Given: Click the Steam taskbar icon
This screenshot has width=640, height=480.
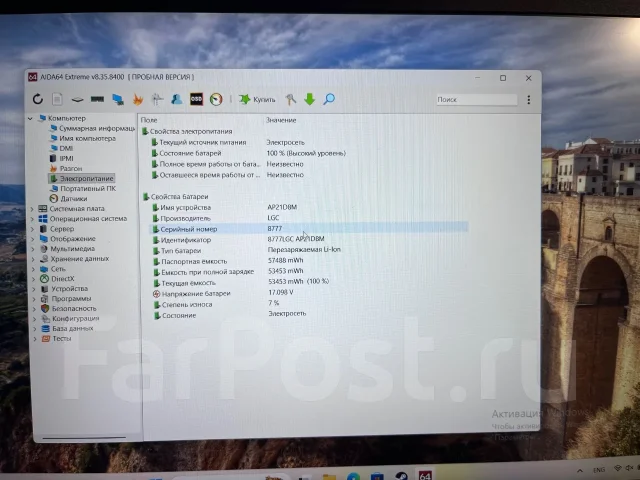Looking at the screenshot, I should click(401, 476).
